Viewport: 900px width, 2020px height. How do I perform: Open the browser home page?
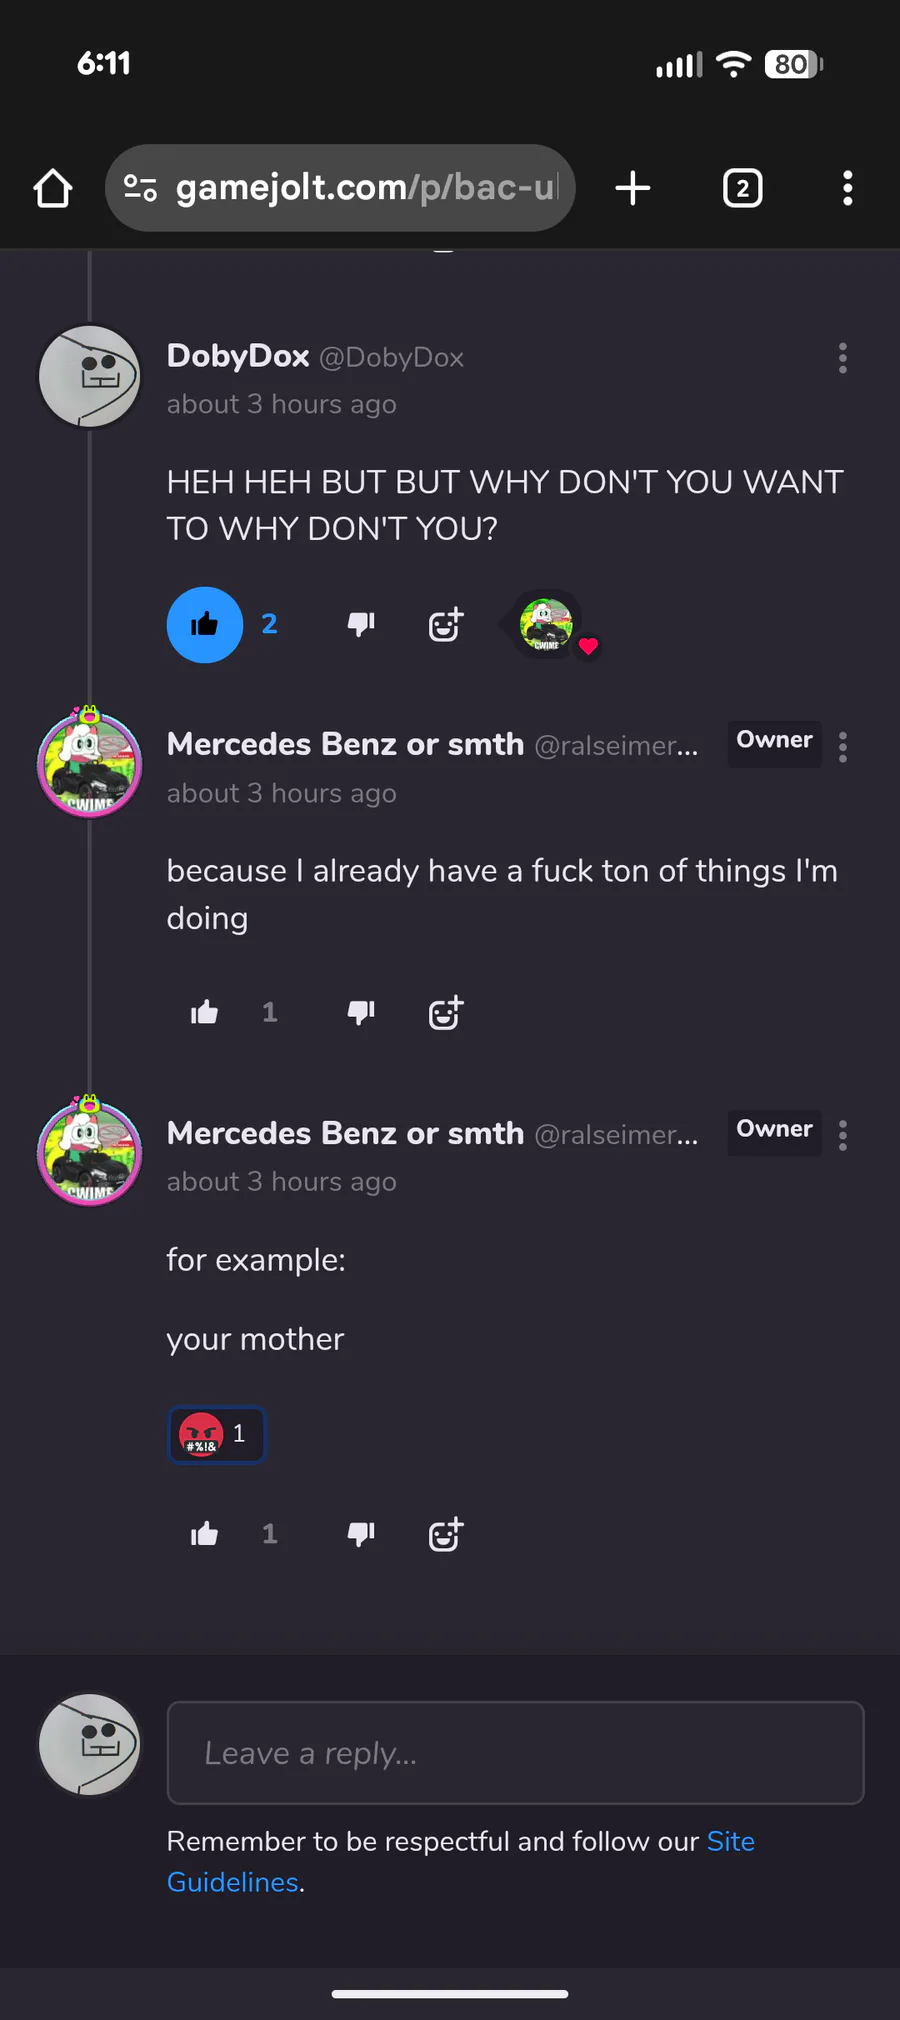click(x=53, y=188)
